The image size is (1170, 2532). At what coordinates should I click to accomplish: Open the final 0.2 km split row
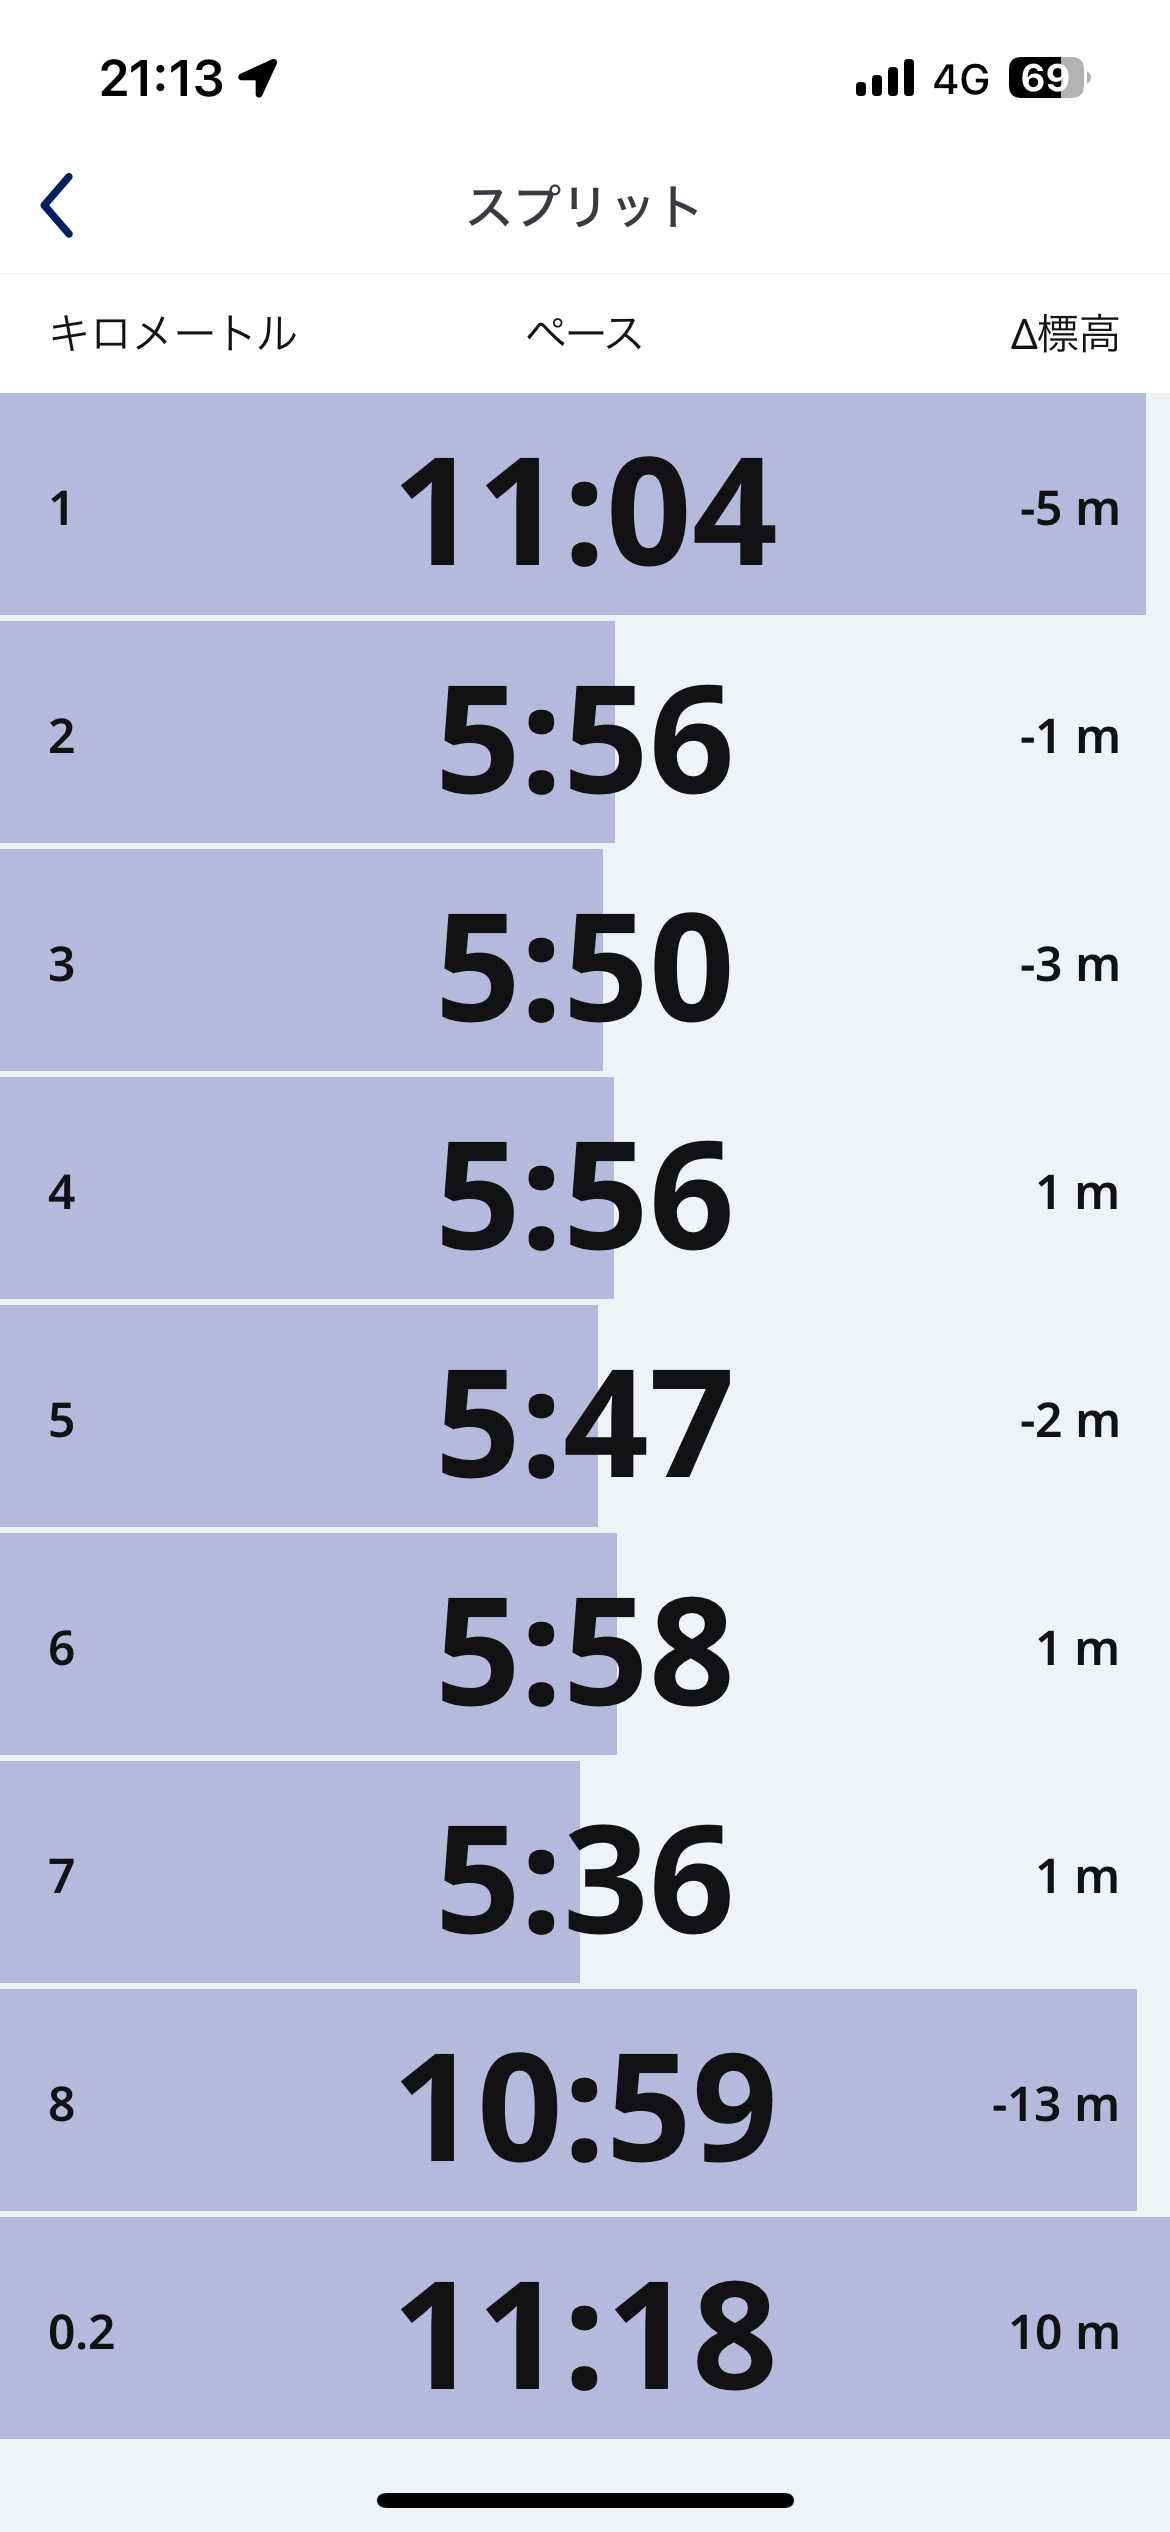(x=585, y=2330)
